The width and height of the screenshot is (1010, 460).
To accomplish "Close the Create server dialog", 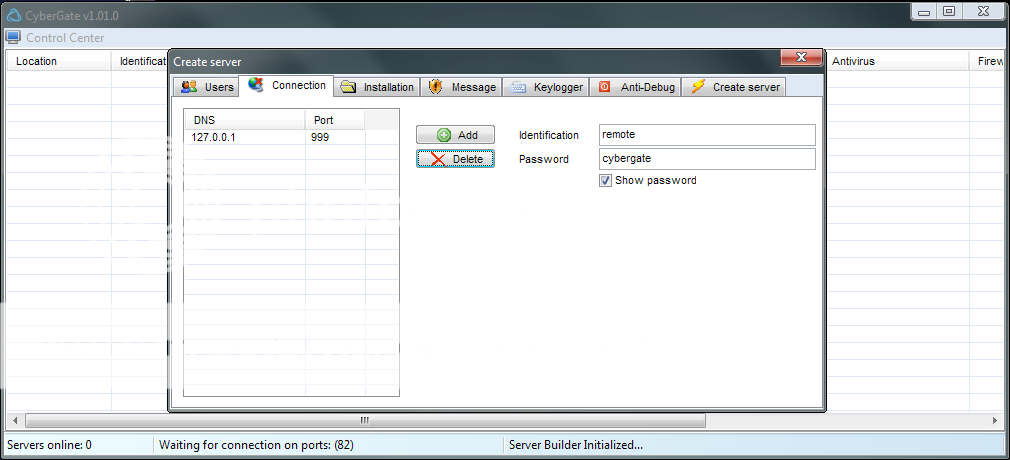I will [x=801, y=57].
